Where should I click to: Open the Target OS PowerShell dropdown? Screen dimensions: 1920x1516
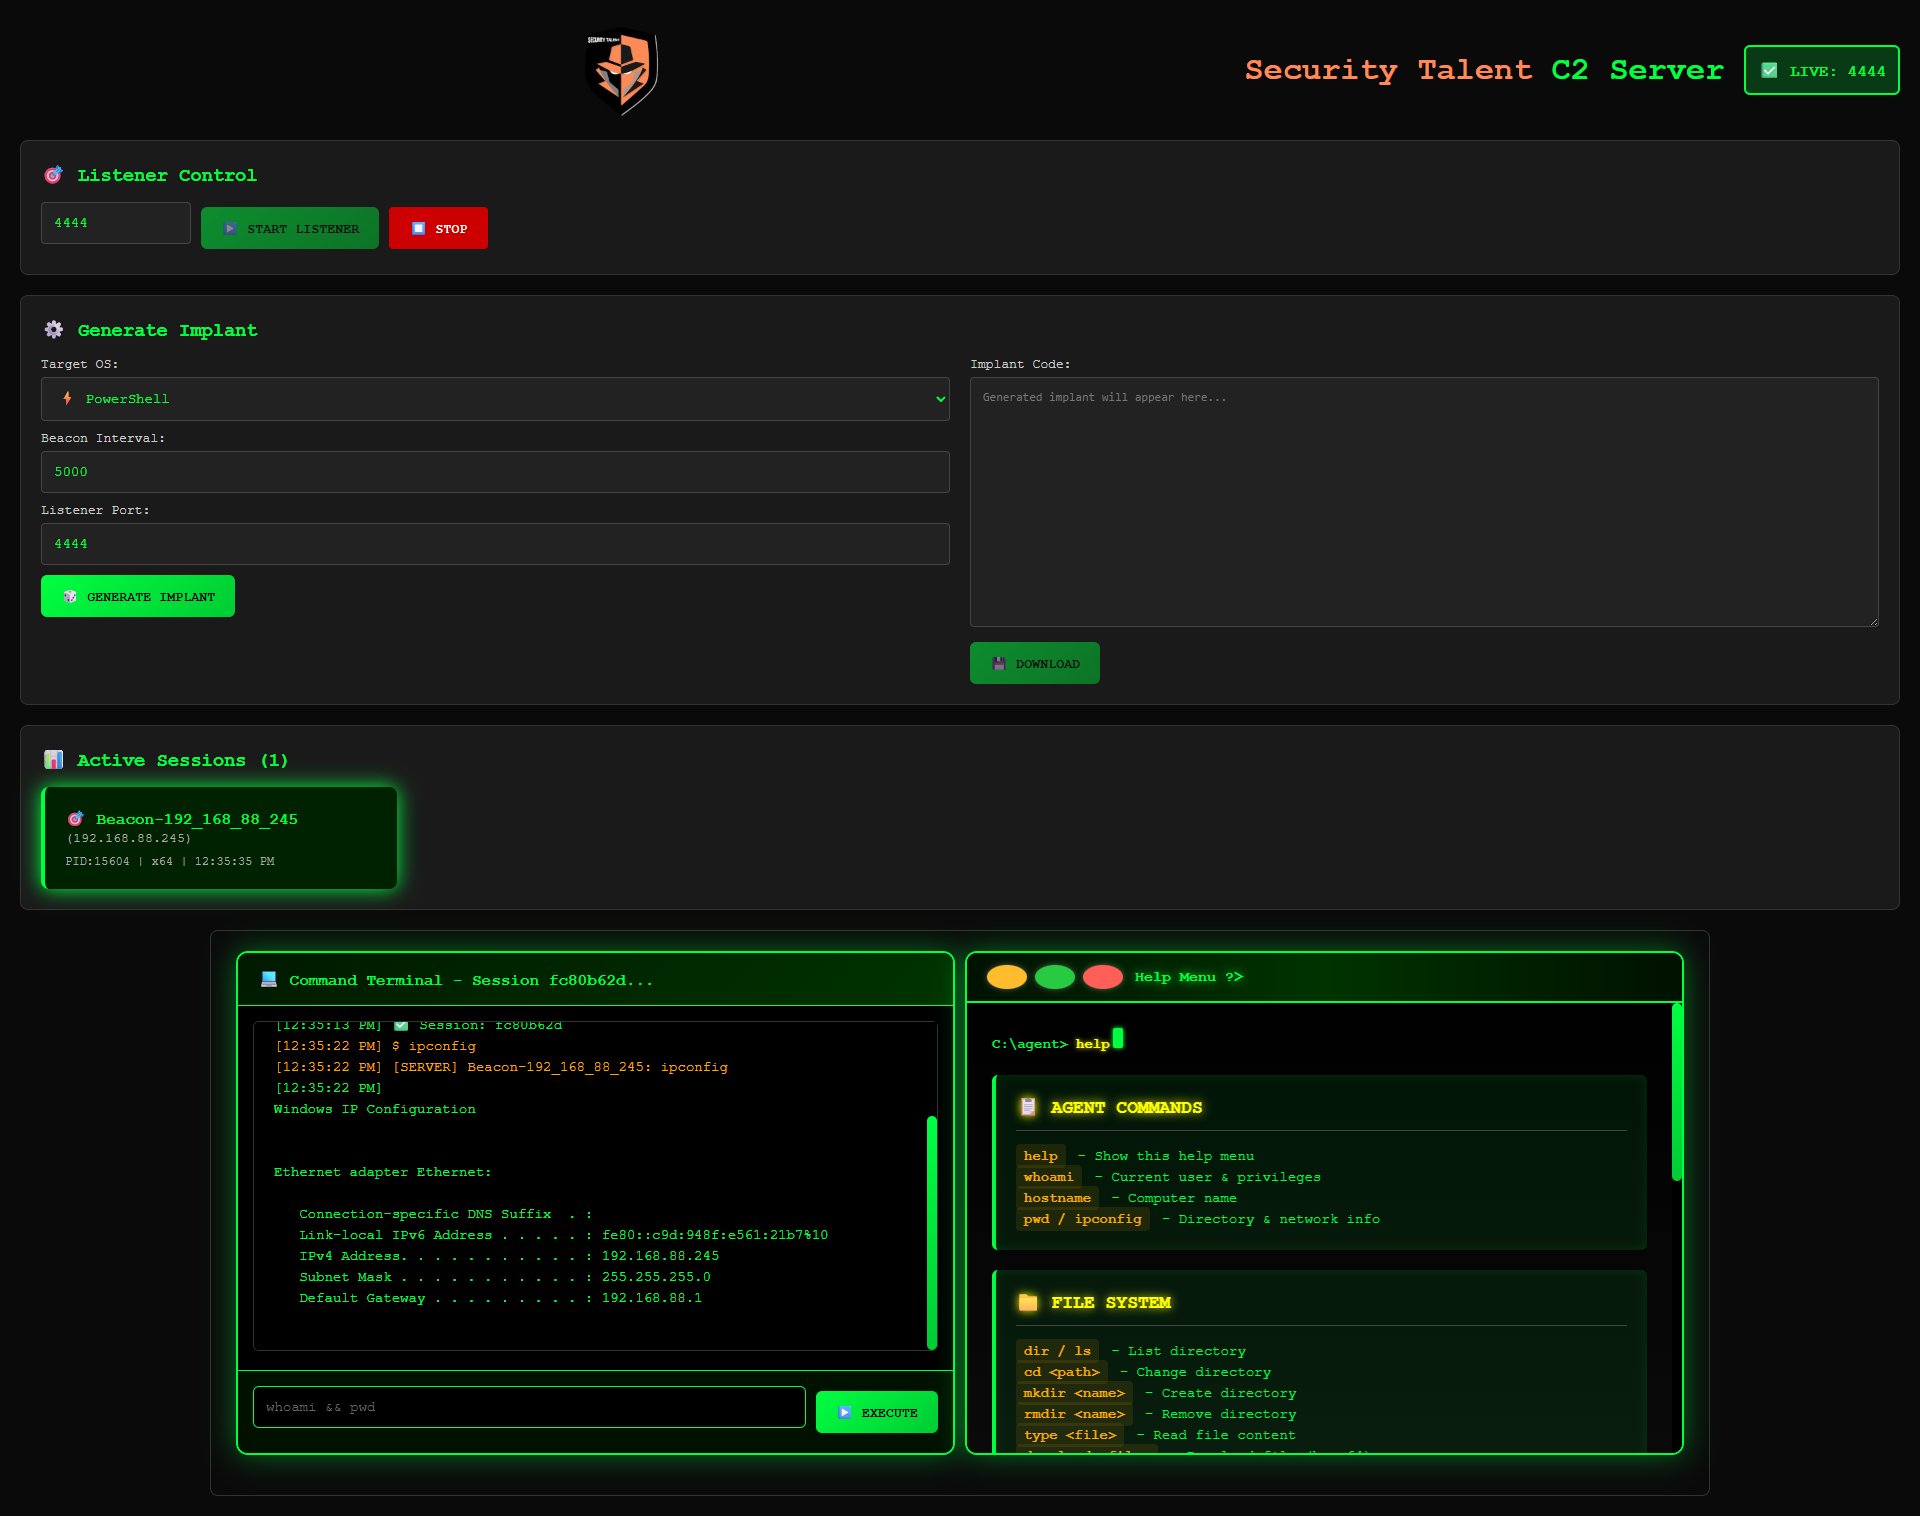pyautogui.click(x=495, y=399)
